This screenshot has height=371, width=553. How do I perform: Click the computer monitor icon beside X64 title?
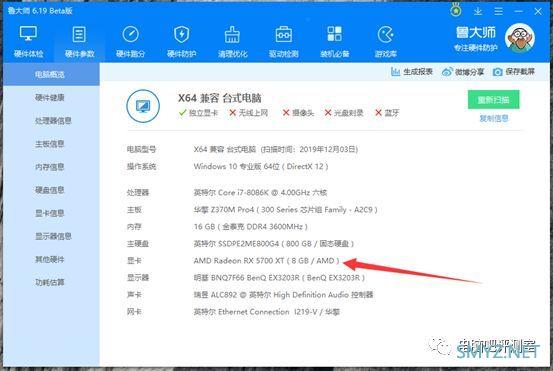tap(143, 106)
